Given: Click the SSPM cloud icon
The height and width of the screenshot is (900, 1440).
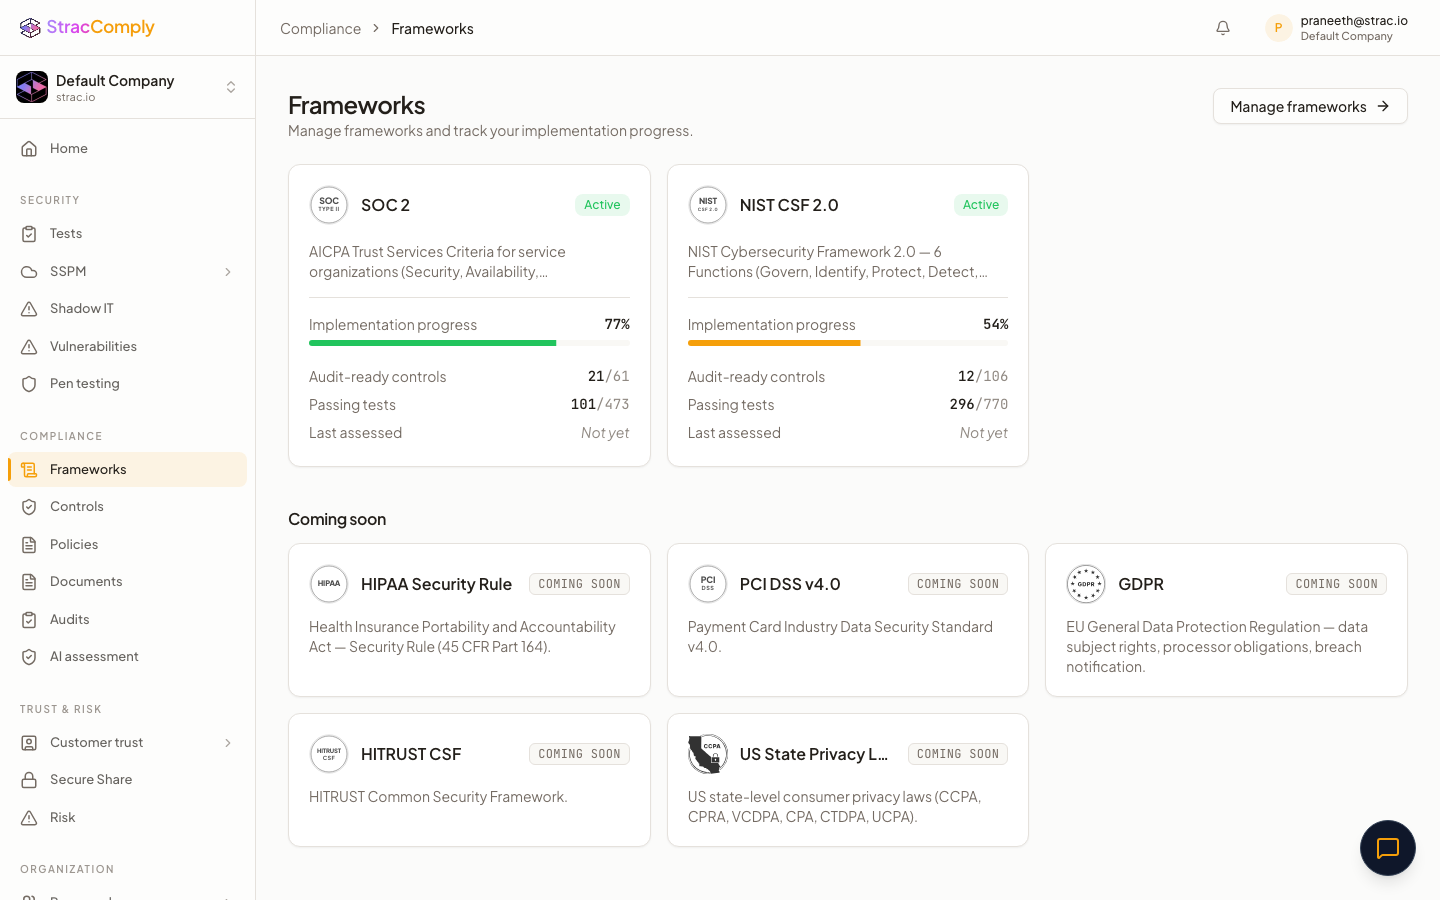Looking at the screenshot, I should pyautogui.click(x=29, y=272).
